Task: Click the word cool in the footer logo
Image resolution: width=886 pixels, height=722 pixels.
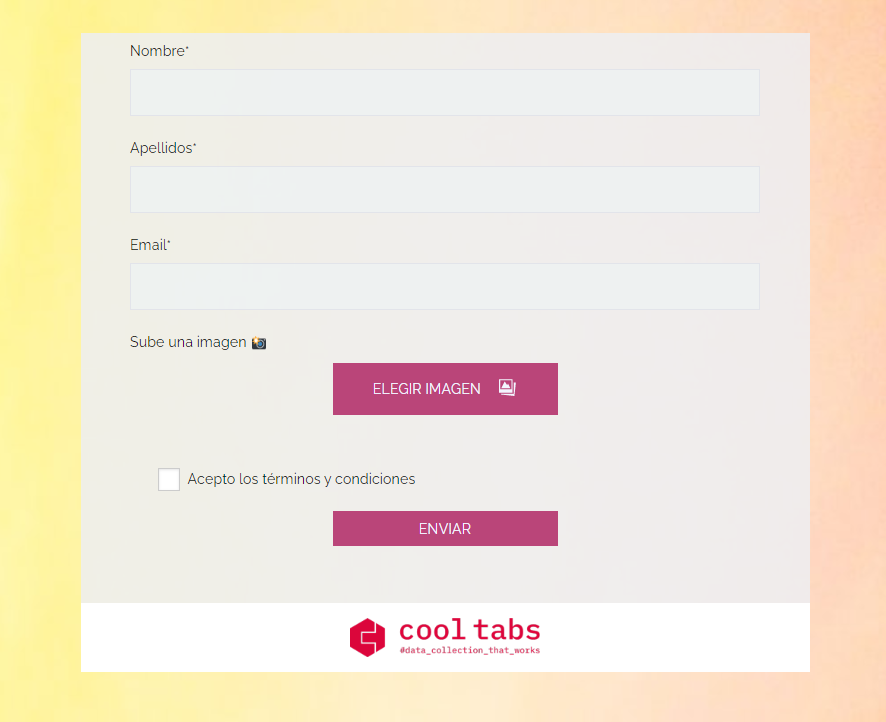Action: click(x=432, y=630)
